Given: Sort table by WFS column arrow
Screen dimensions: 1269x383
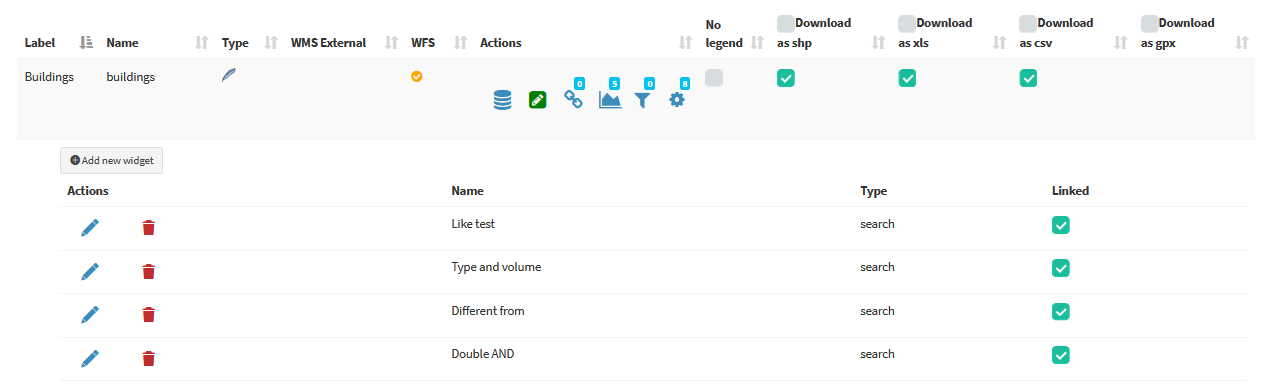Looking at the screenshot, I should tap(461, 43).
